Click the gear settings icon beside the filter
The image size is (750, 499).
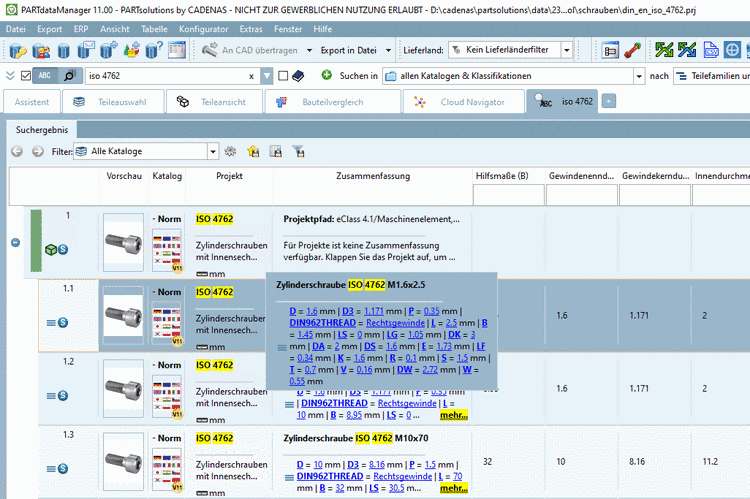point(231,151)
